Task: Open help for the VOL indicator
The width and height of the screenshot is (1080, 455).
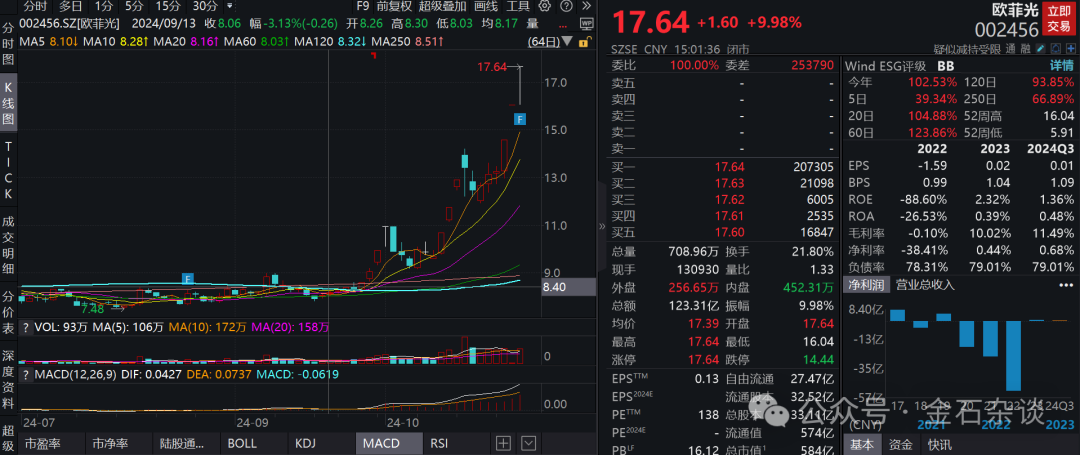Action: [27, 327]
